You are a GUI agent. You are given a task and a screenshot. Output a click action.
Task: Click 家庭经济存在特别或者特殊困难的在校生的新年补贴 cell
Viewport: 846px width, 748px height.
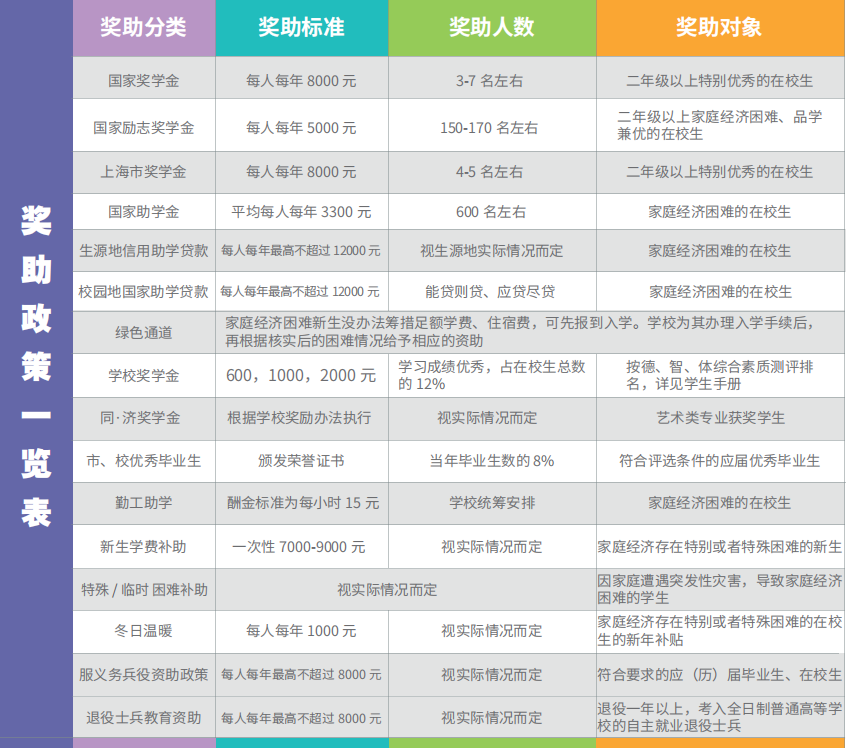720,631
